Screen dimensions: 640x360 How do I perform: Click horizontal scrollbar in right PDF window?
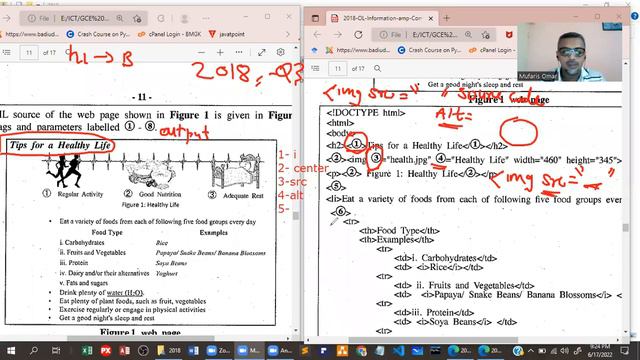(x=433, y=340)
